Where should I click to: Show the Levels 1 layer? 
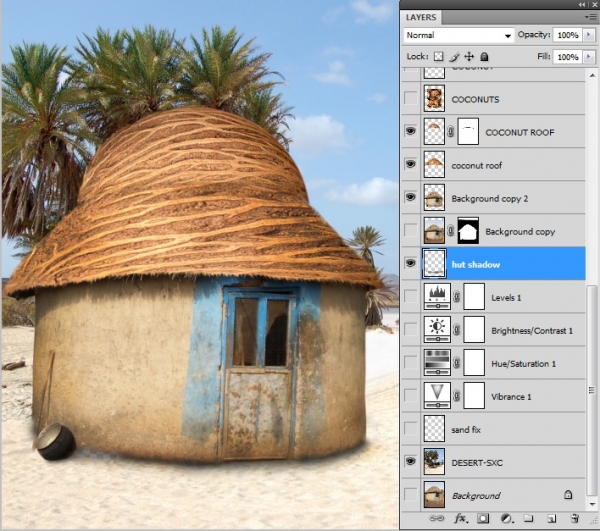click(x=411, y=296)
